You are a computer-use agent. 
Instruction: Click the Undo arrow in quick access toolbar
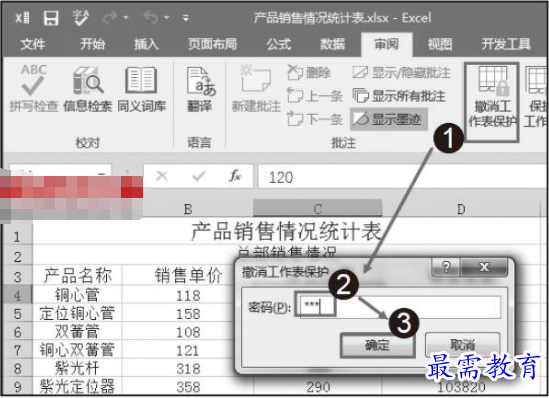[x=151, y=18]
